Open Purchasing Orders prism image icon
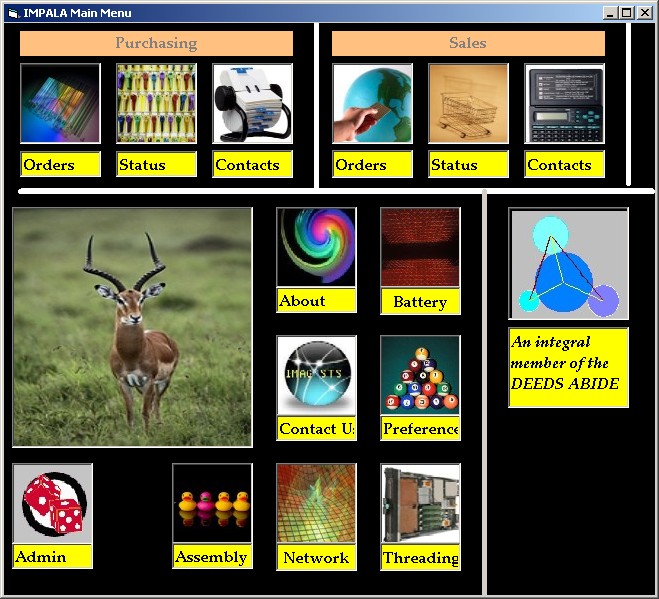The image size is (659, 599). (x=60, y=103)
